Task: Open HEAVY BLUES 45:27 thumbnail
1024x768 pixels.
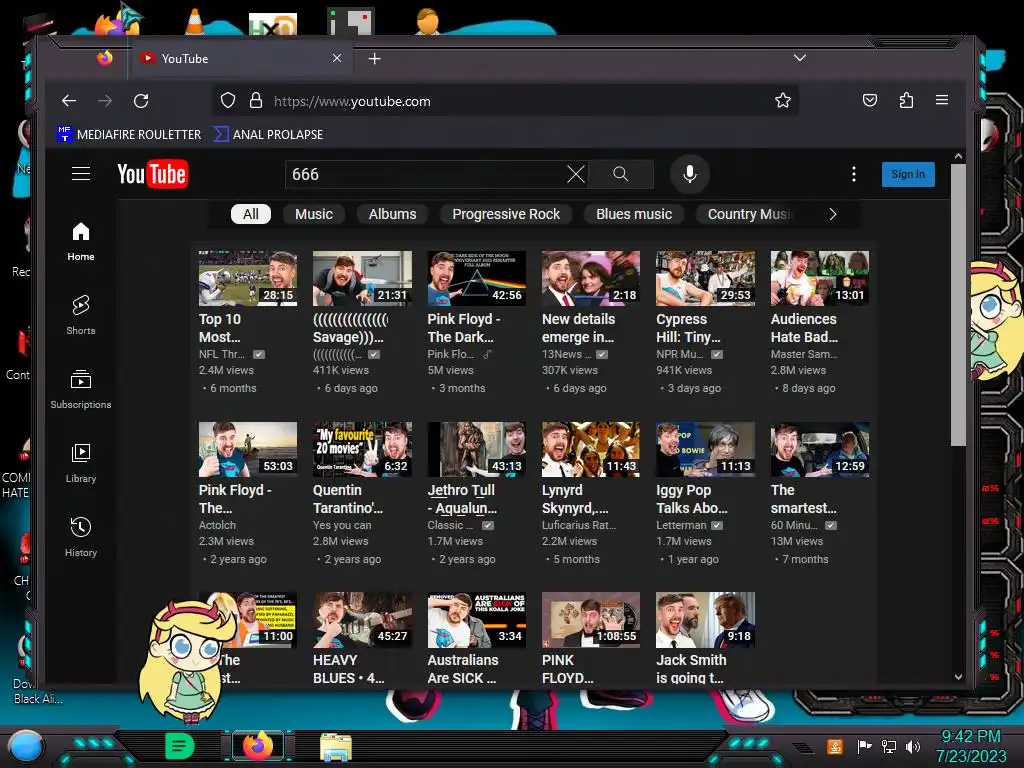Action: 362,620
